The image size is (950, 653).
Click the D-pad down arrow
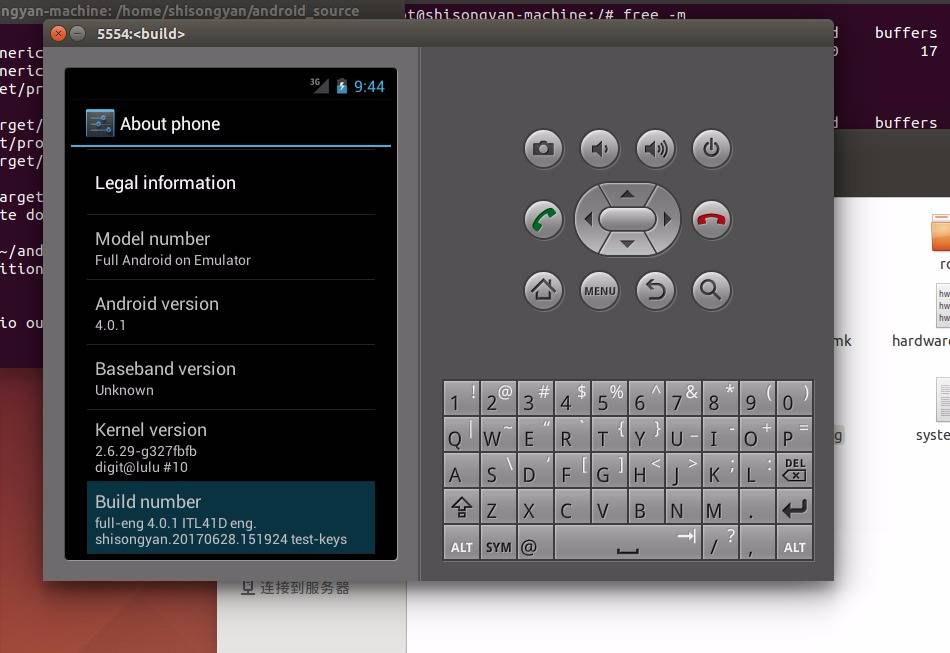[627, 244]
